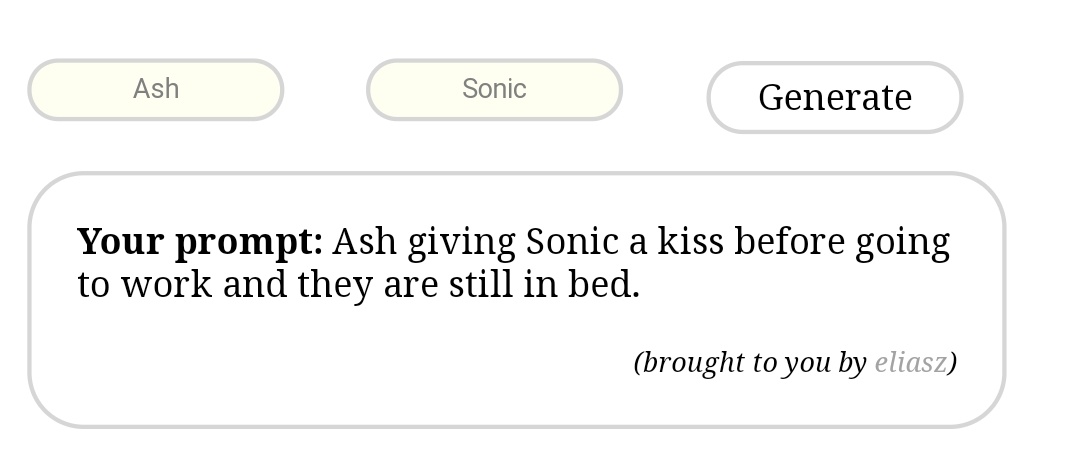Image resolution: width=1080 pixels, height=469 pixels.
Task: Click the 'brought to you by' text
Action: tap(750, 363)
